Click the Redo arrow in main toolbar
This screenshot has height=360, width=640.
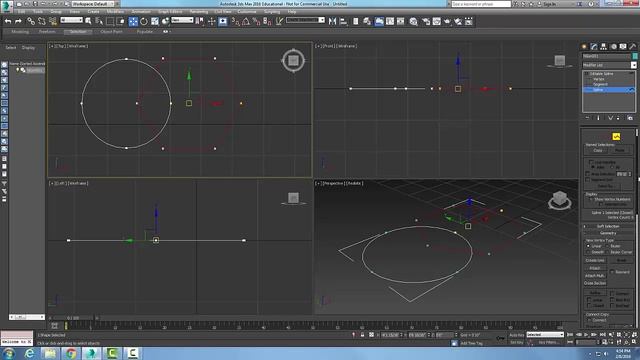point(18,21)
